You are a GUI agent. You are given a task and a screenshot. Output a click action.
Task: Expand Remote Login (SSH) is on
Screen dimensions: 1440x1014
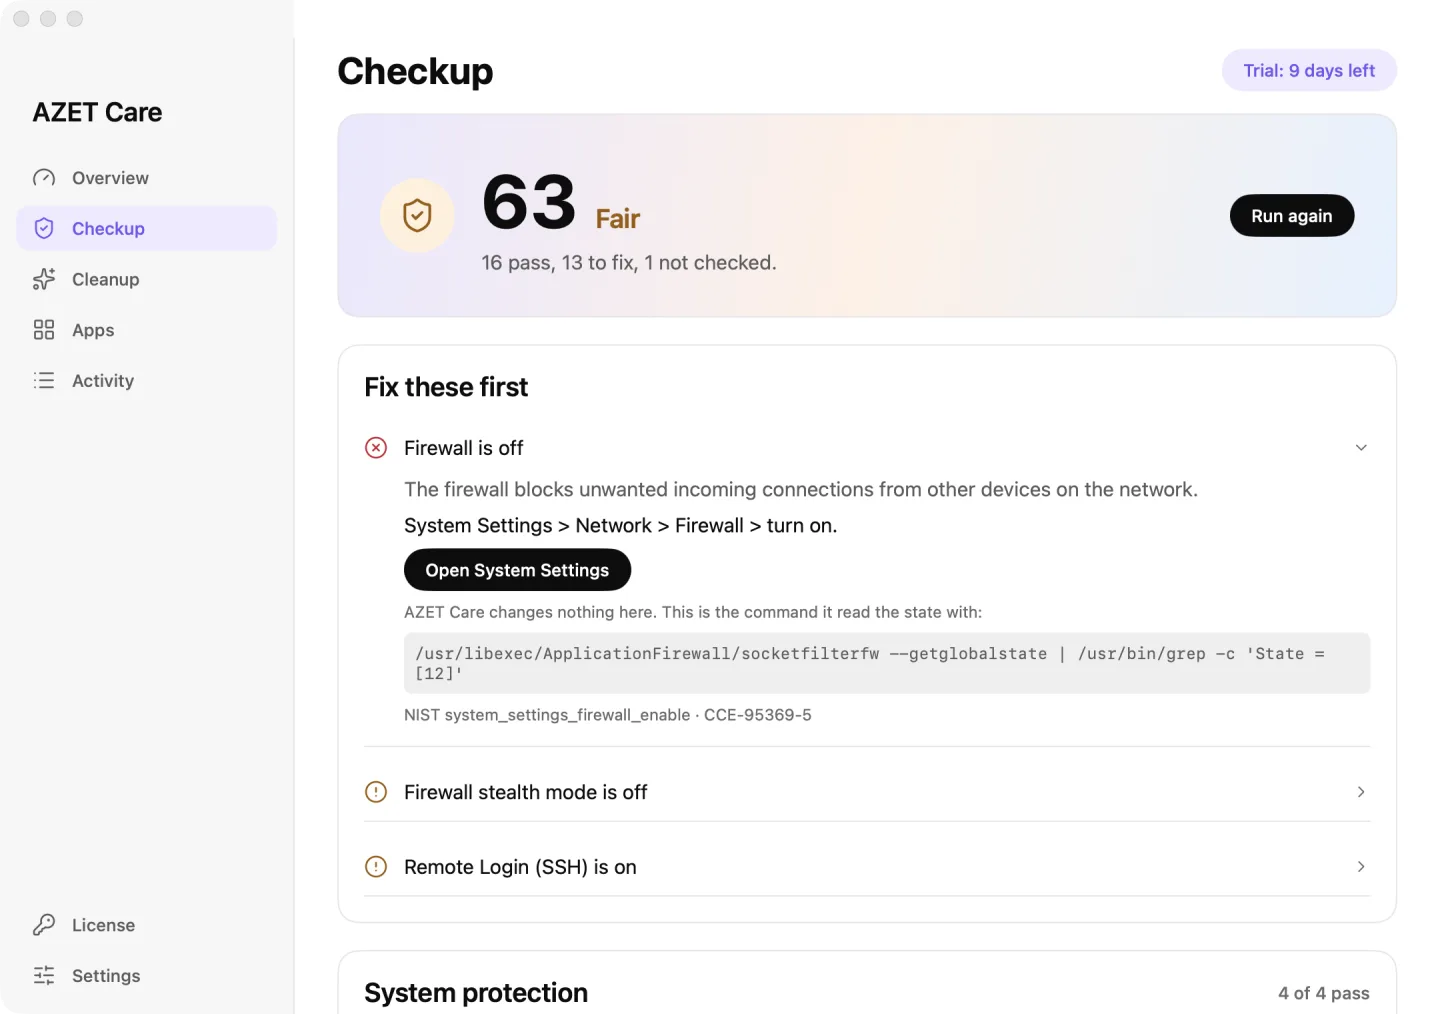click(x=1361, y=867)
